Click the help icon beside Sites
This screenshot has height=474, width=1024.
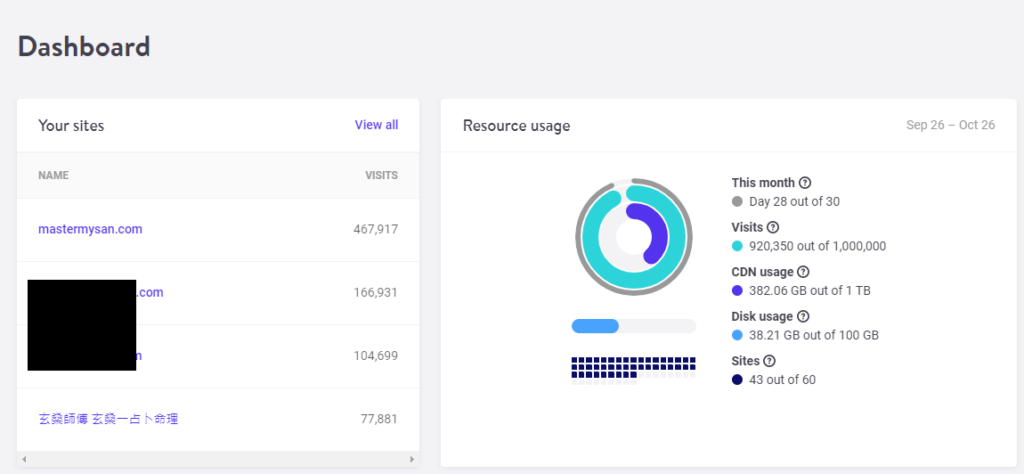point(769,361)
